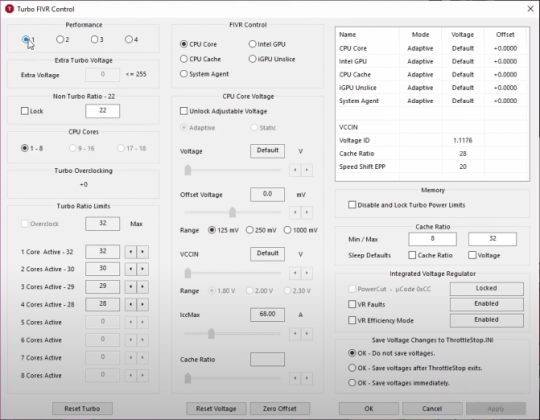Select Performance profile 4 radio button
The width and height of the screenshot is (540, 420).
tap(128, 39)
